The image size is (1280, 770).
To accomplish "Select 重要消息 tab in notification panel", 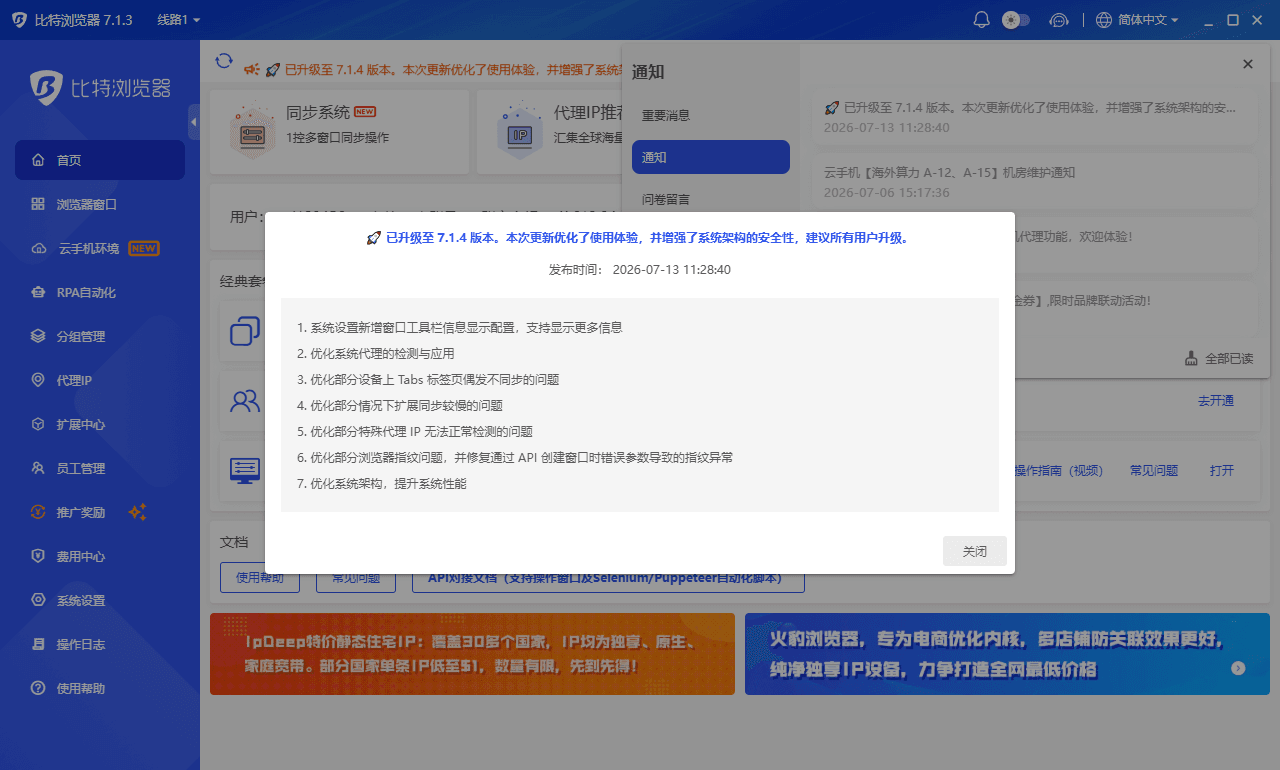I will (711, 115).
